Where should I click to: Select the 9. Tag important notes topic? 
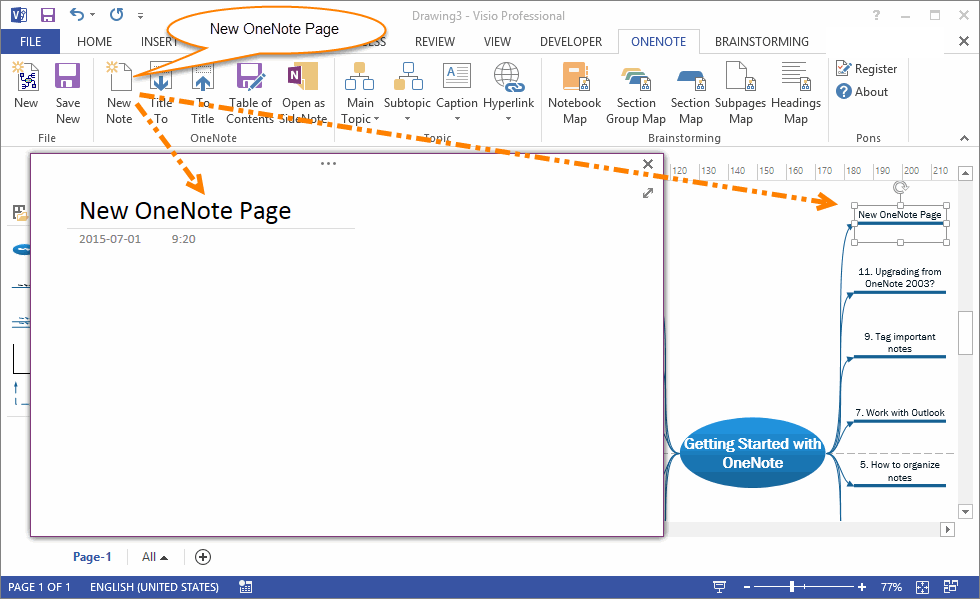(x=899, y=343)
